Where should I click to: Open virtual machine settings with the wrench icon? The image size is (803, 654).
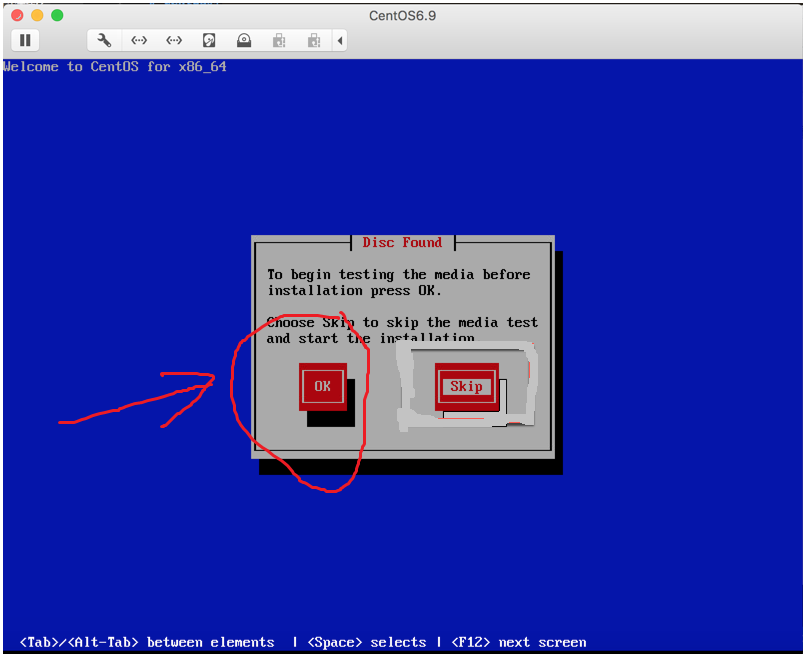[103, 40]
